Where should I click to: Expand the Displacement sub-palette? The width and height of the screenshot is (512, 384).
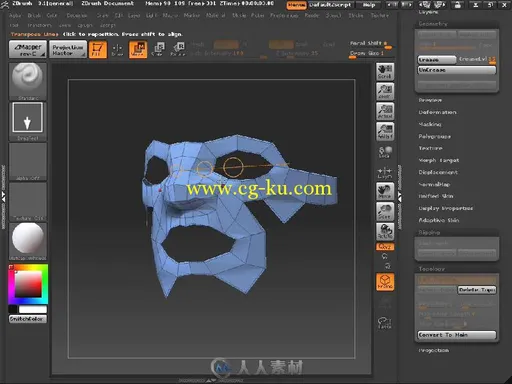(x=438, y=172)
